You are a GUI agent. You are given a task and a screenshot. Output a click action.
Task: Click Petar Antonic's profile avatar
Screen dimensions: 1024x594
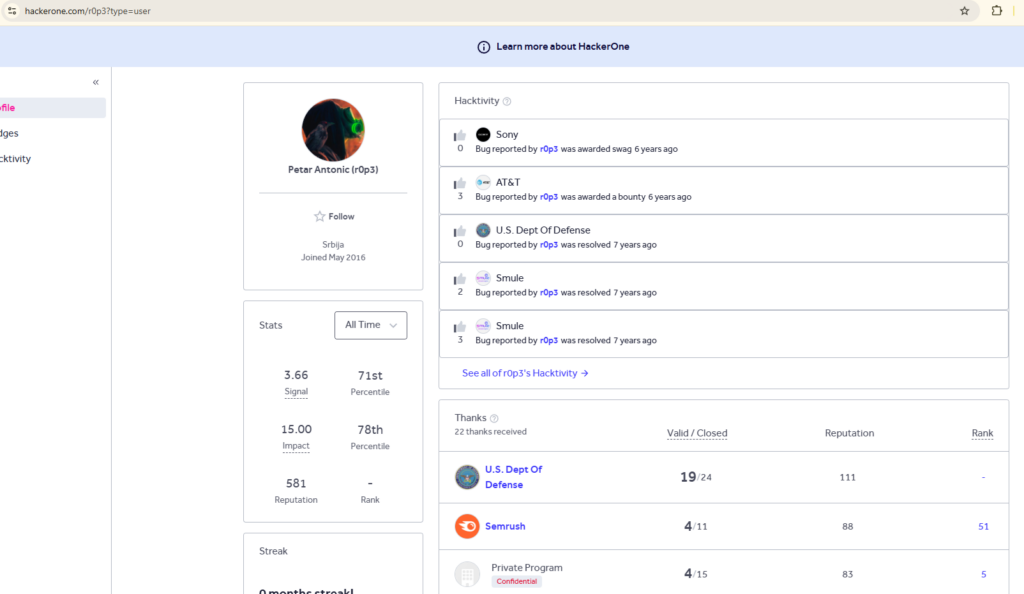(x=333, y=130)
